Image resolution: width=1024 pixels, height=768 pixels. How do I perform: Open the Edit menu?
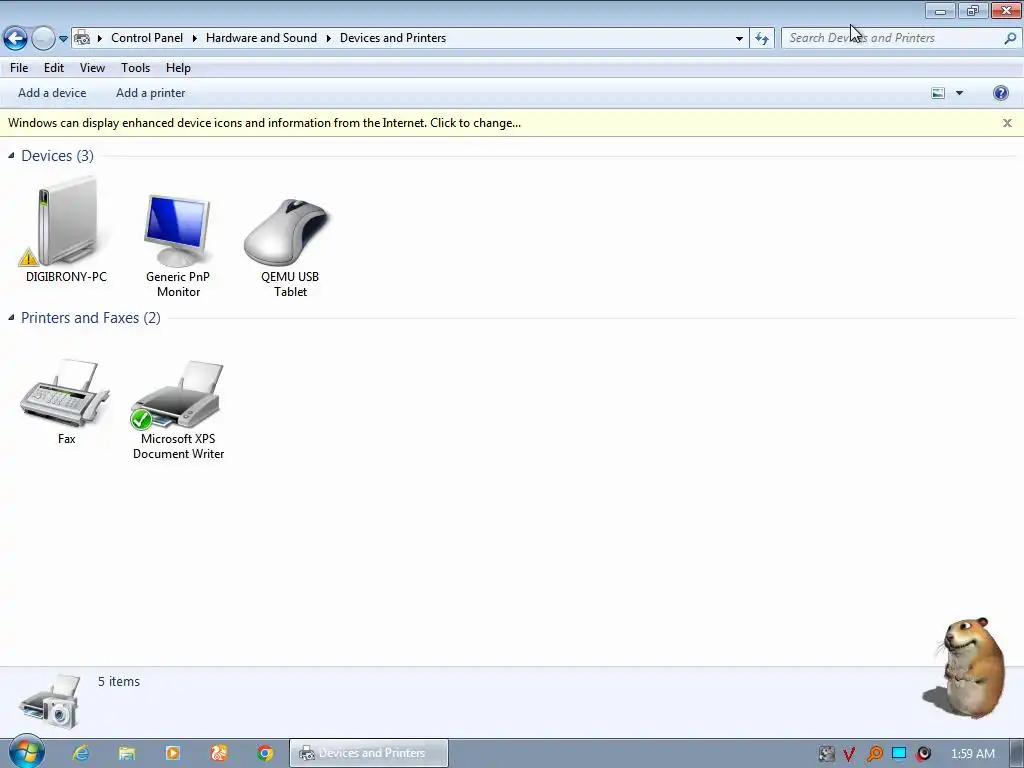(54, 68)
